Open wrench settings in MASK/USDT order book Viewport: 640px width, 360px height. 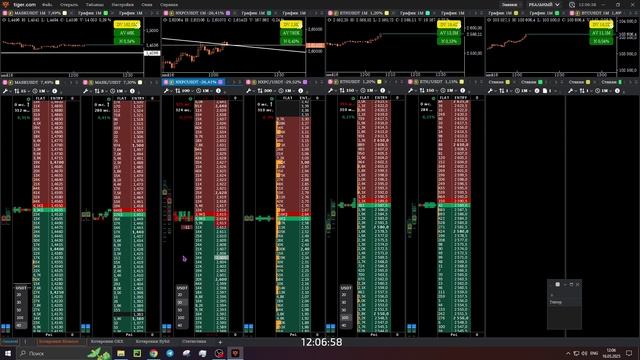click(86, 91)
